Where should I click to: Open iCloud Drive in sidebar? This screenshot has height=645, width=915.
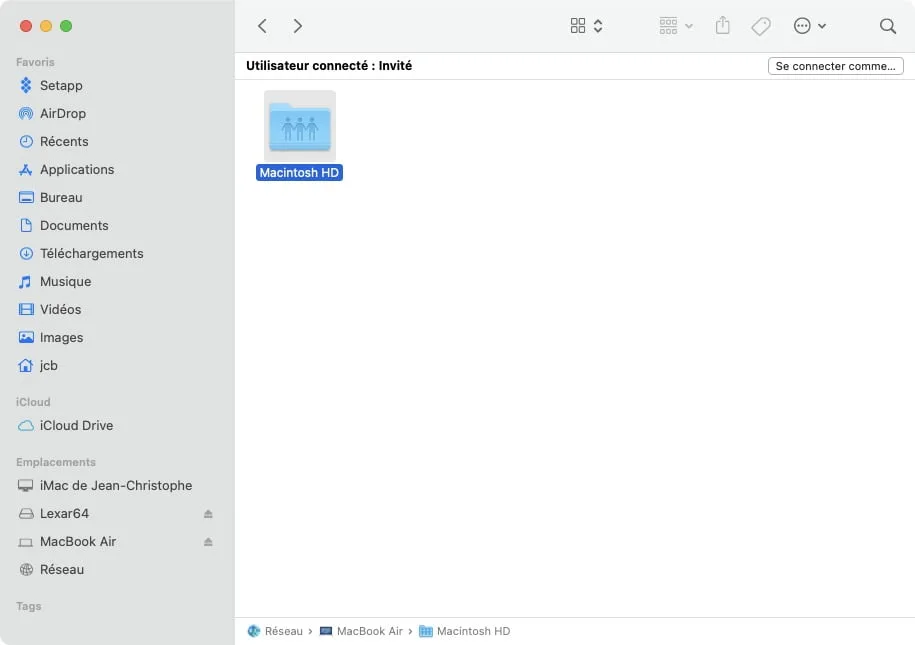pyautogui.click(x=76, y=426)
